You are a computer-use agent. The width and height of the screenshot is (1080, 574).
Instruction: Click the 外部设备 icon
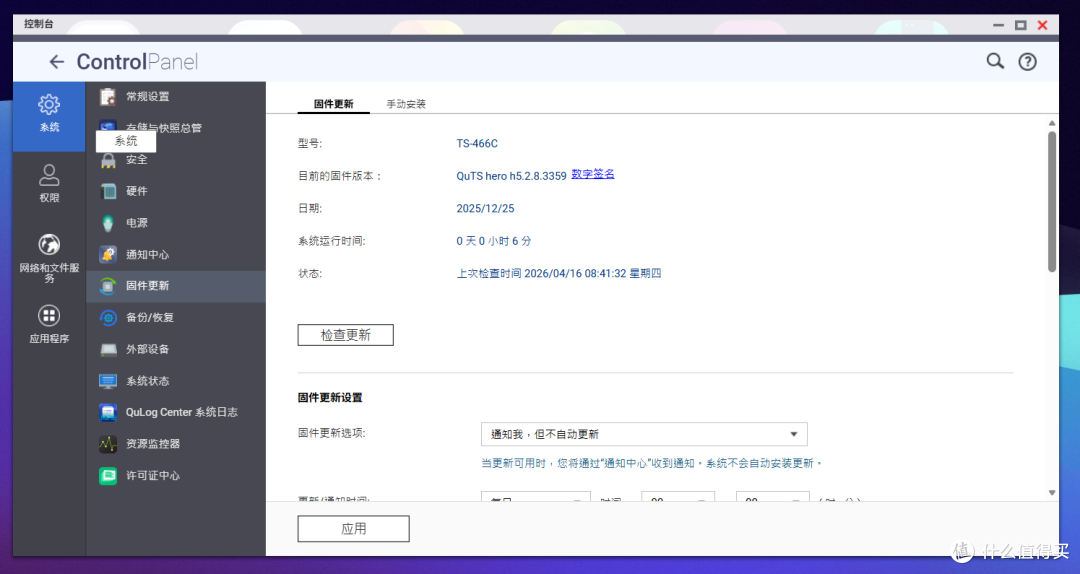tap(108, 349)
